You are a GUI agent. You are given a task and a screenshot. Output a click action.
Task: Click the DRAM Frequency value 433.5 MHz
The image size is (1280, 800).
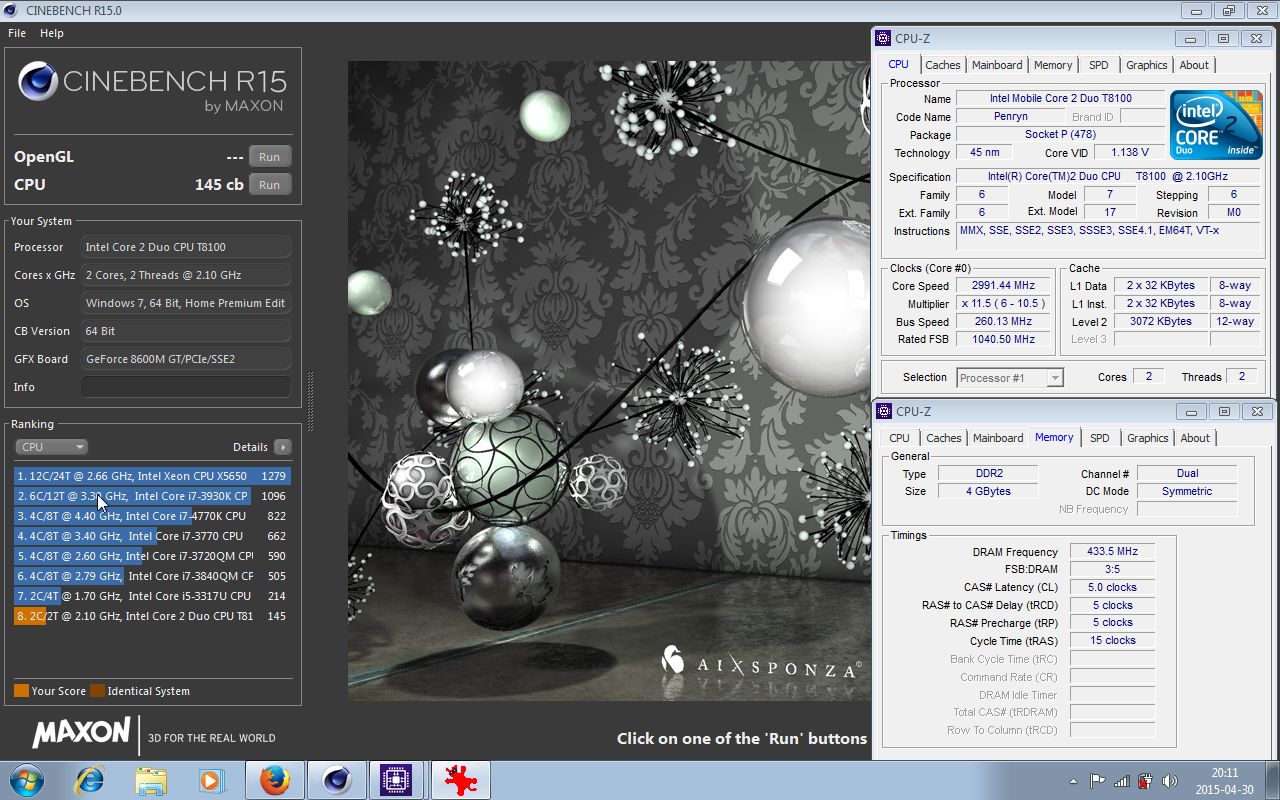[x=1112, y=552]
